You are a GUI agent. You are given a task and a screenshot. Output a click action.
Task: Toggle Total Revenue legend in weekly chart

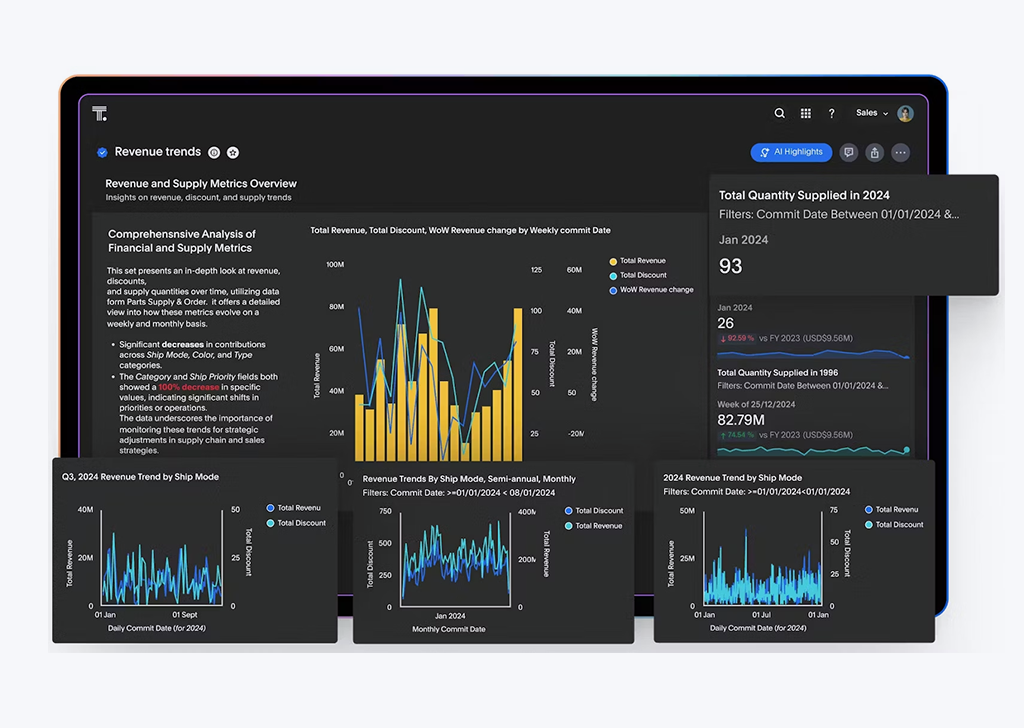(637, 261)
